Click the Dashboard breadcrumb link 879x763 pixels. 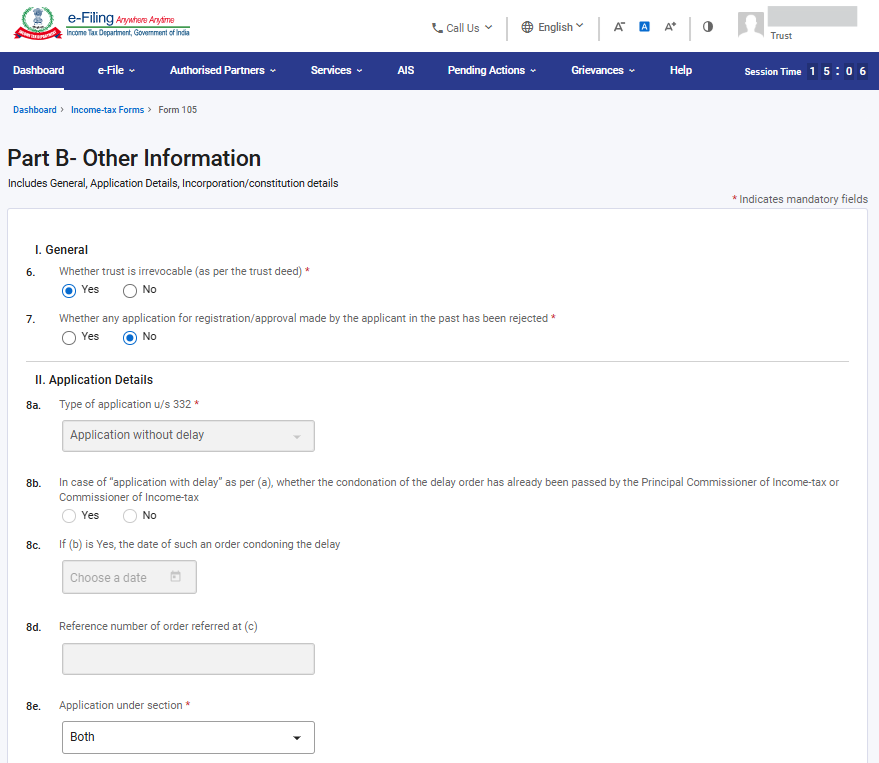pos(35,110)
